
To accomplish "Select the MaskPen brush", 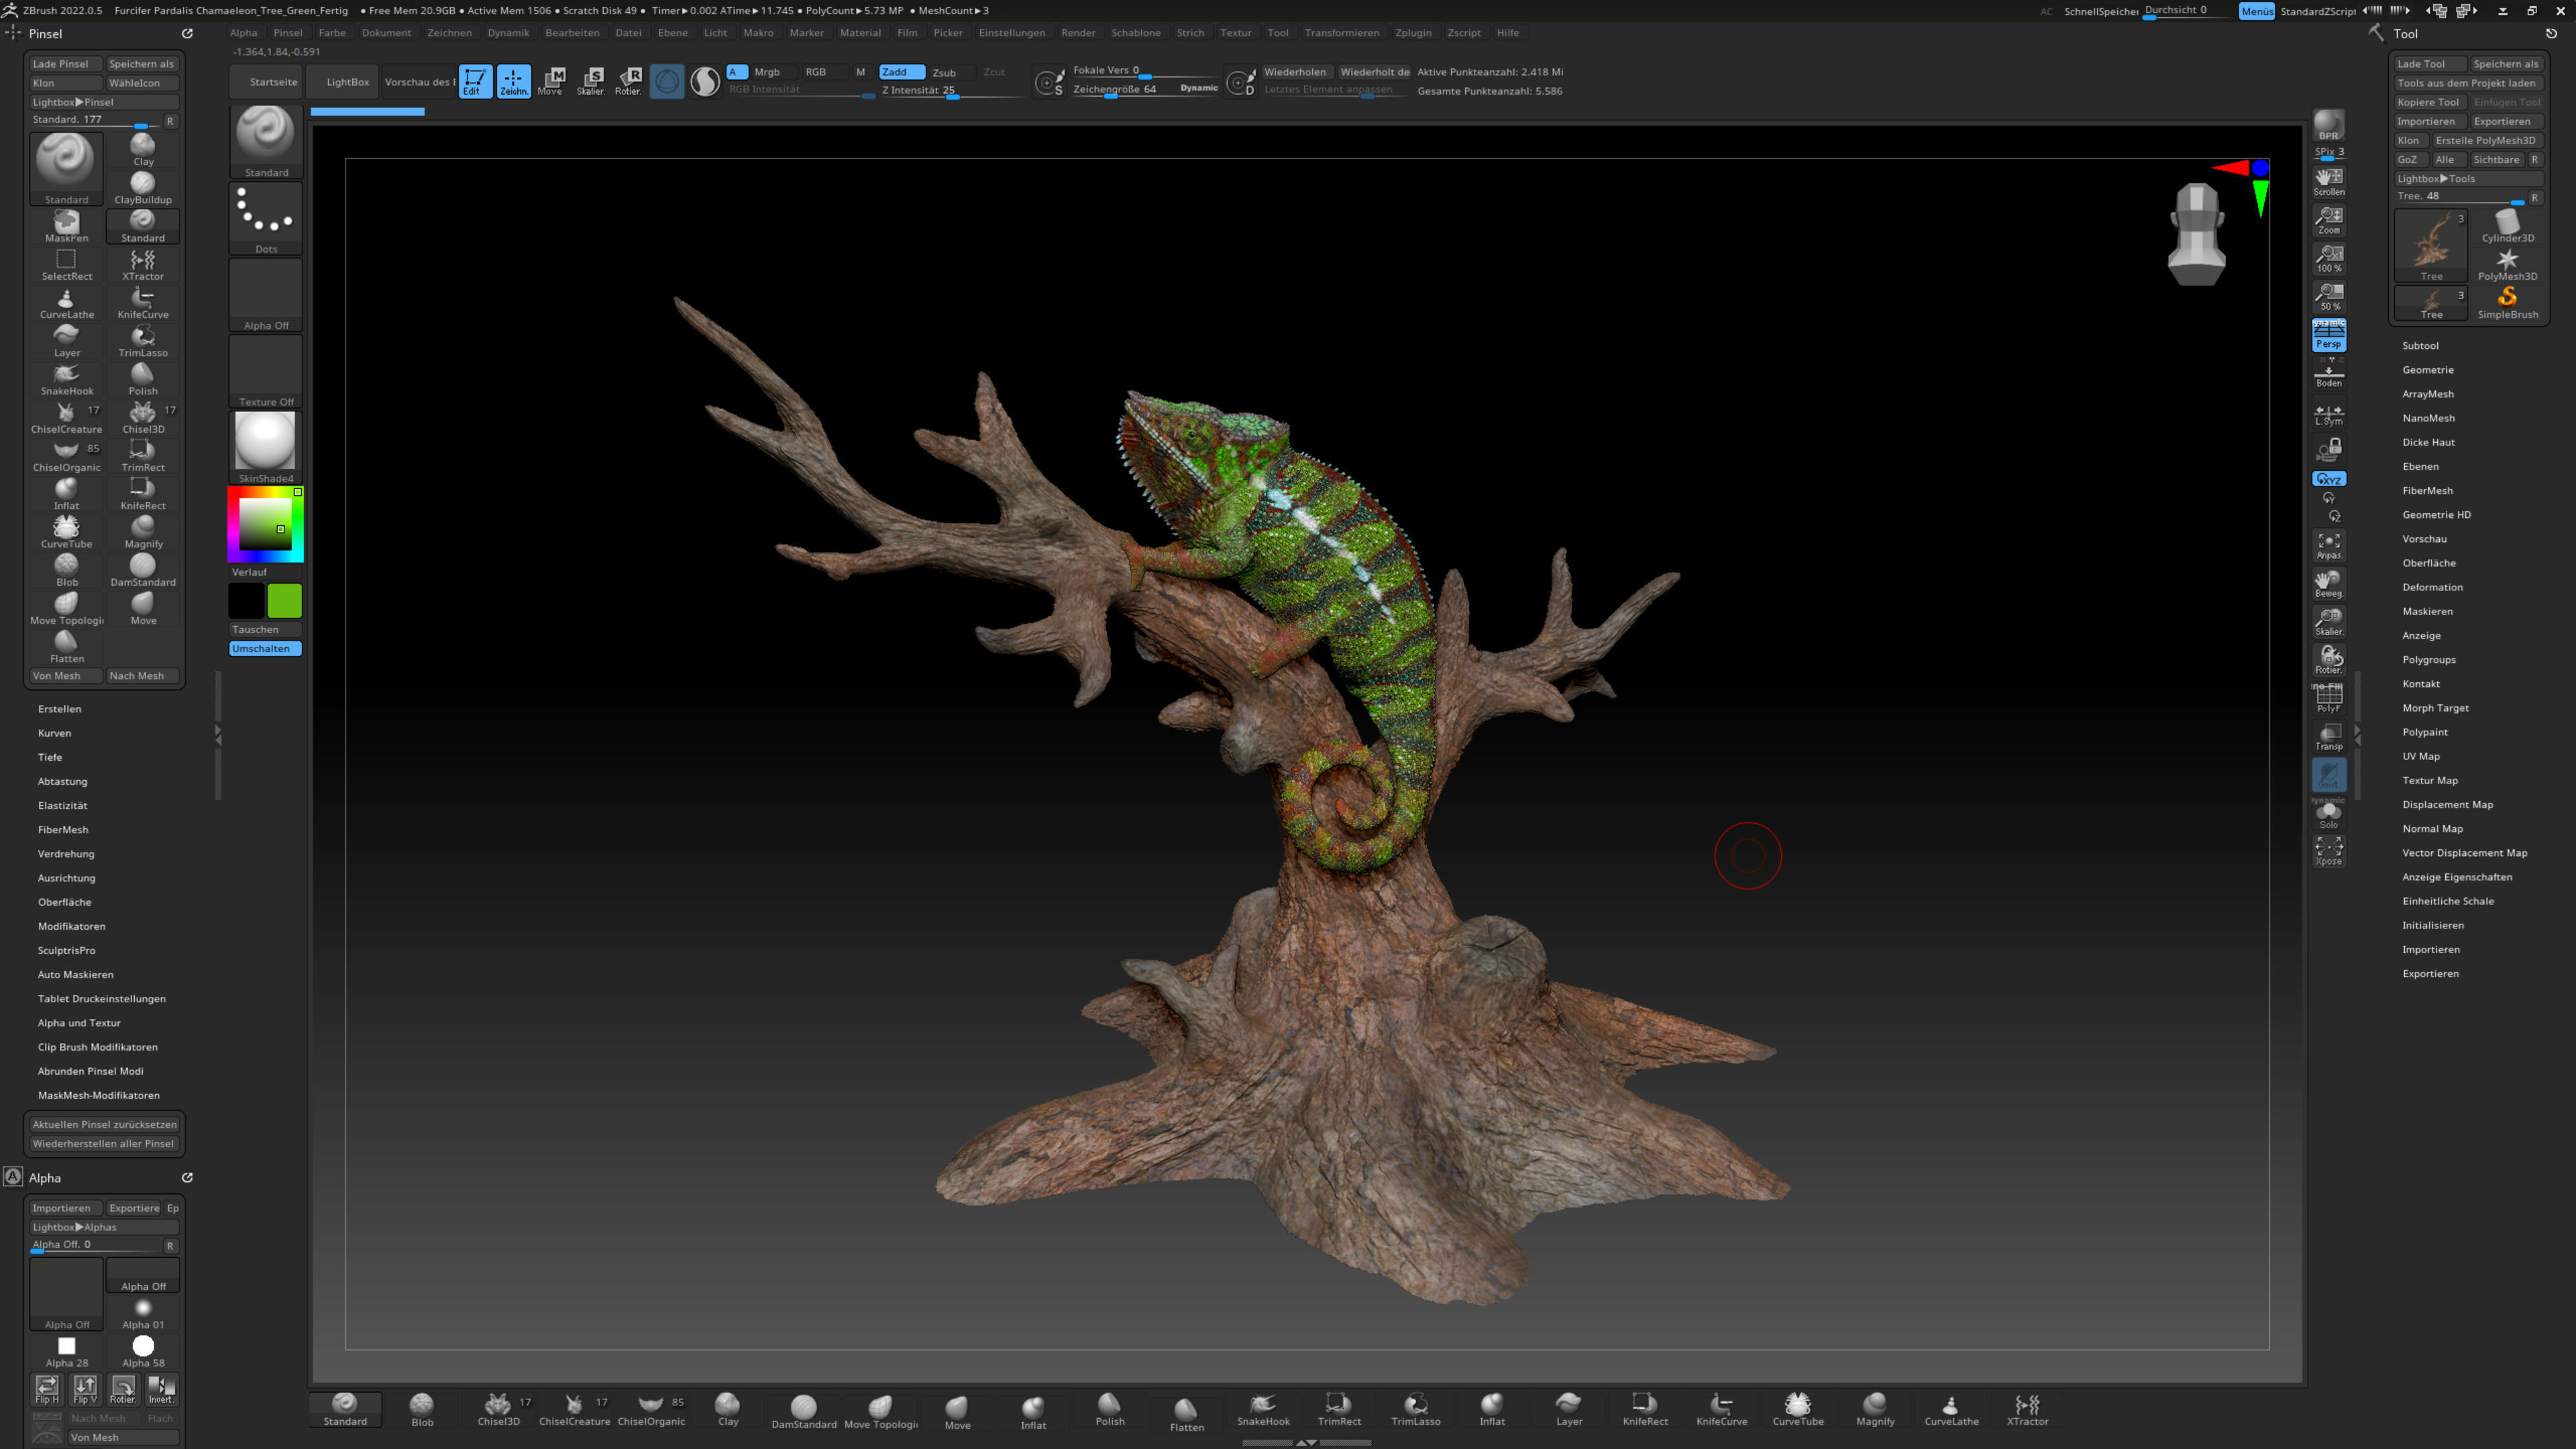I will (x=66, y=226).
